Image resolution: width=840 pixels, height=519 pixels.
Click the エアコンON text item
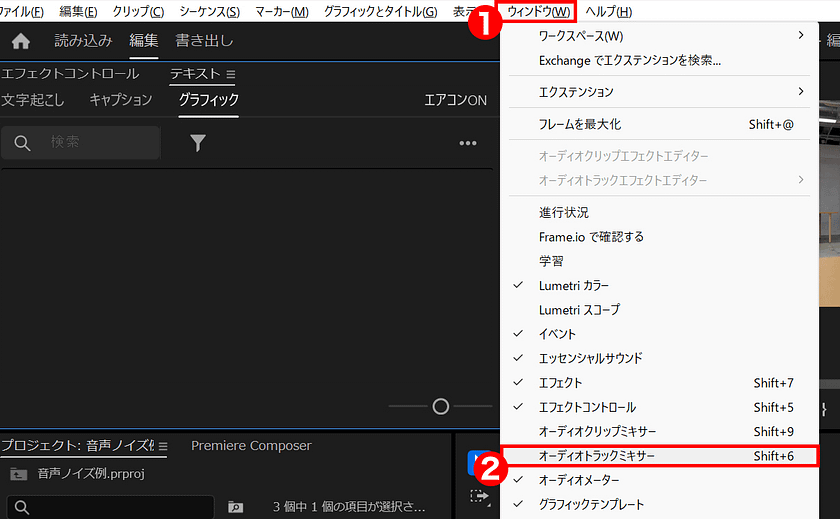[x=455, y=100]
